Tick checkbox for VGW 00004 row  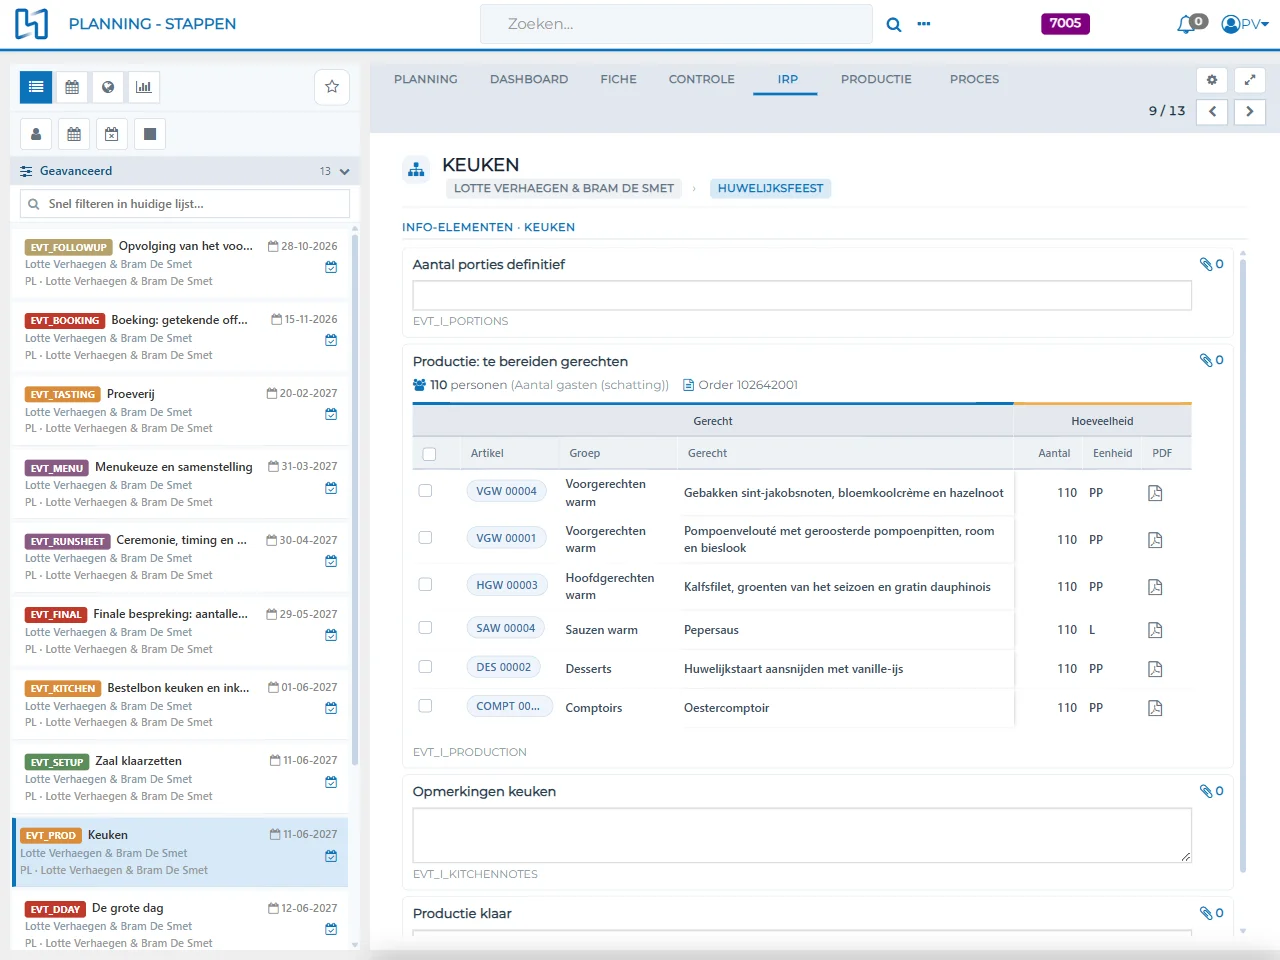pyautogui.click(x=425, y=491)
